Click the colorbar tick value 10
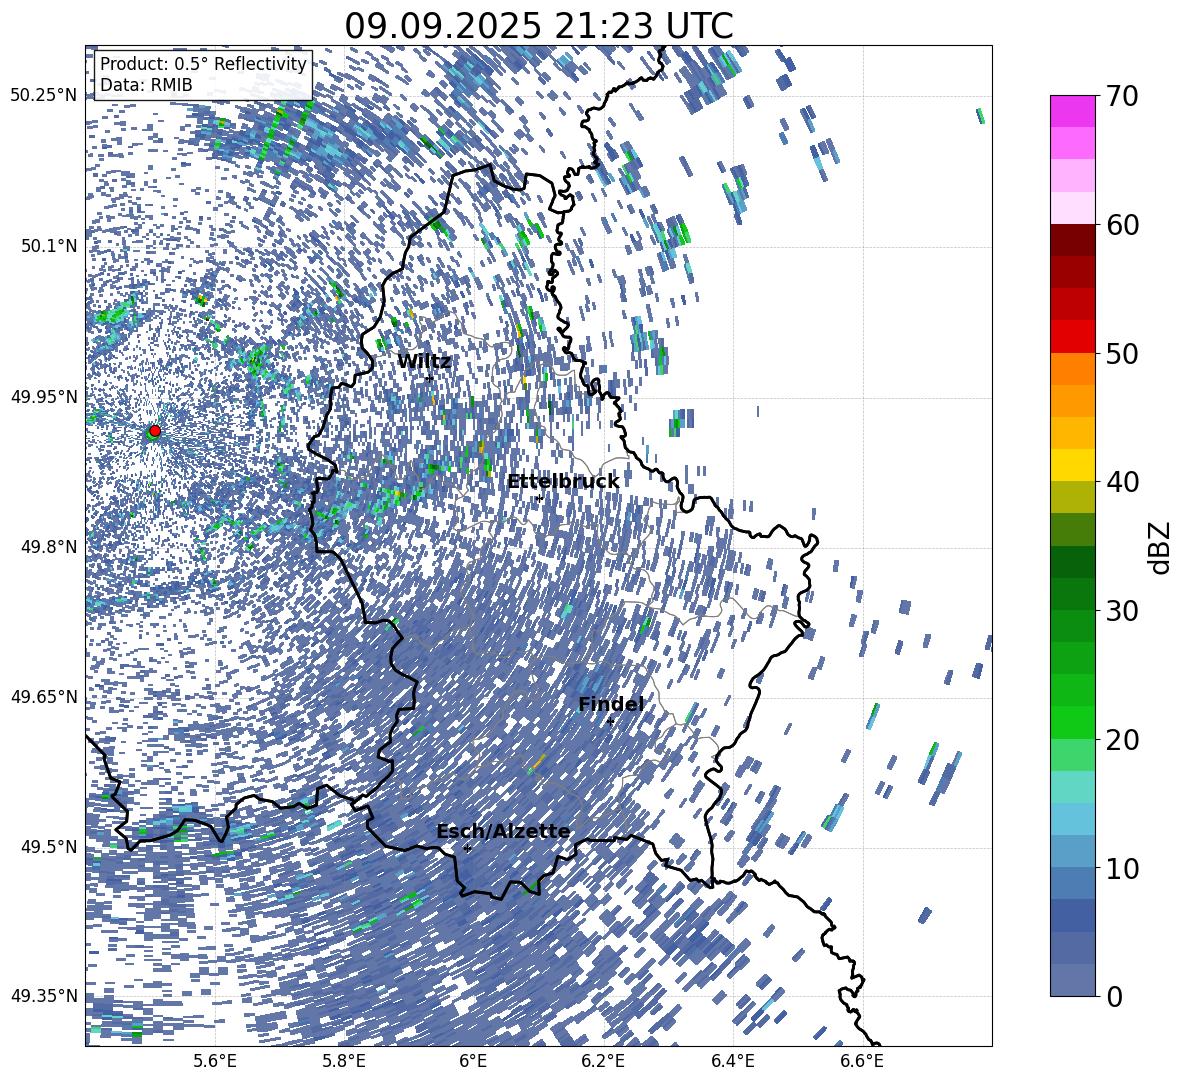The image size is (1184, 1081). [x=1122, y=867]
